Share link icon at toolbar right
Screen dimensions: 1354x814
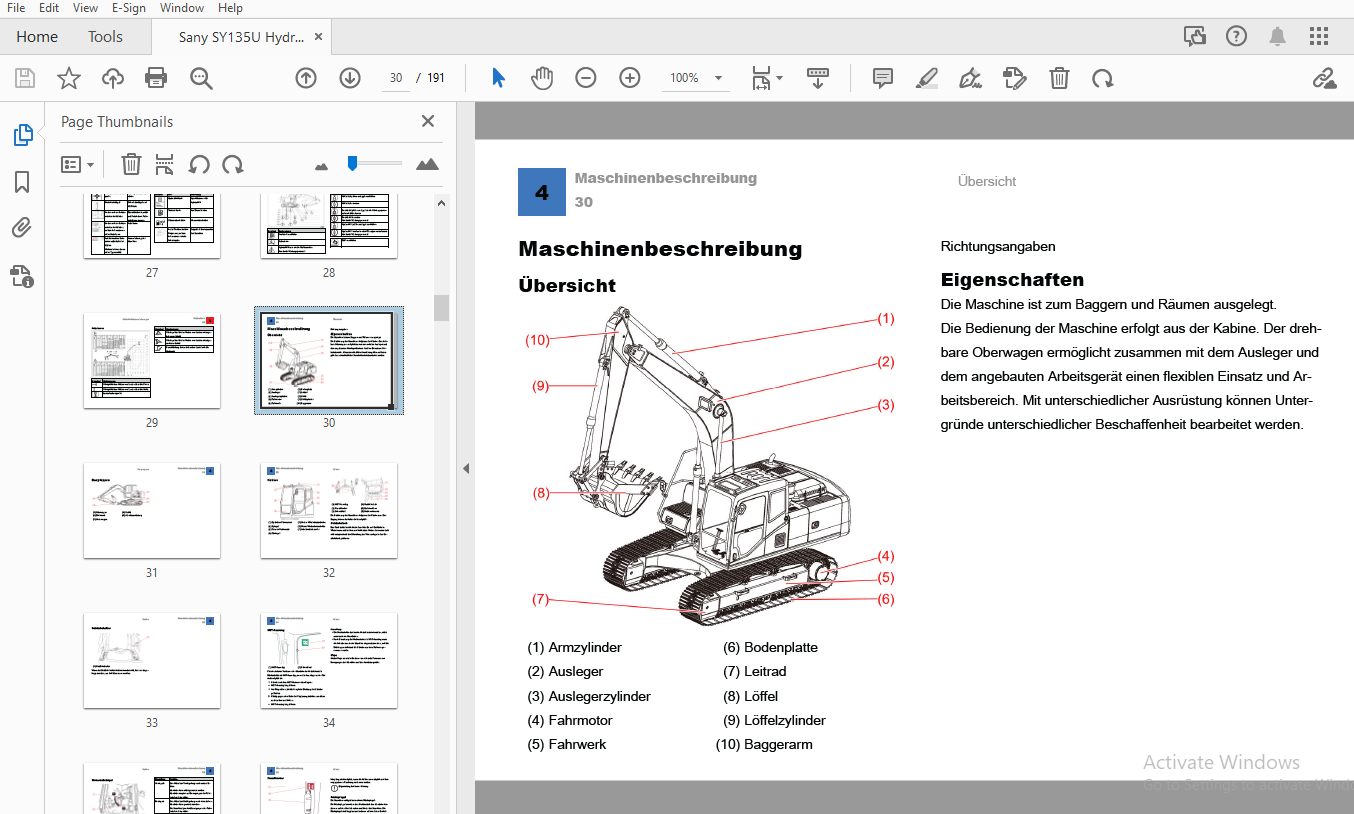click(x=1324, y=78)
